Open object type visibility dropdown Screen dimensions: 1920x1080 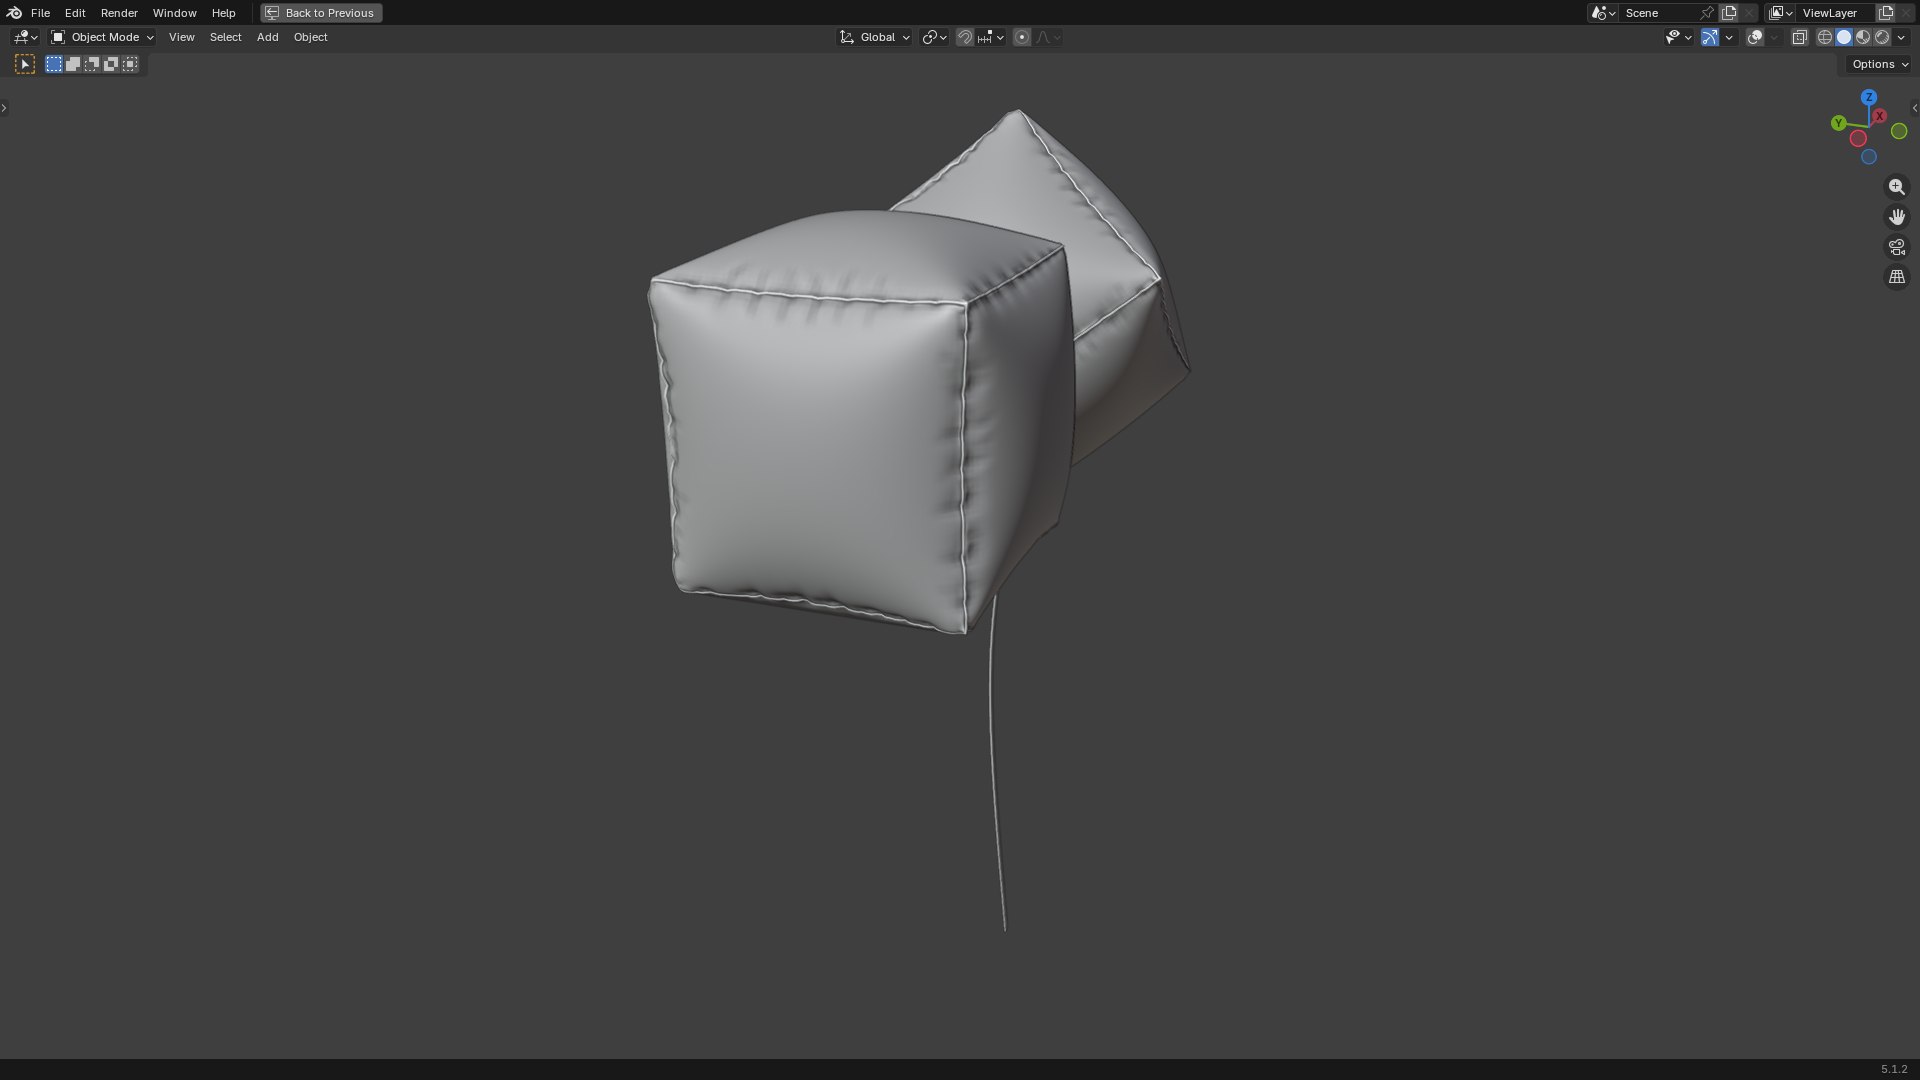pos(1678,37)
